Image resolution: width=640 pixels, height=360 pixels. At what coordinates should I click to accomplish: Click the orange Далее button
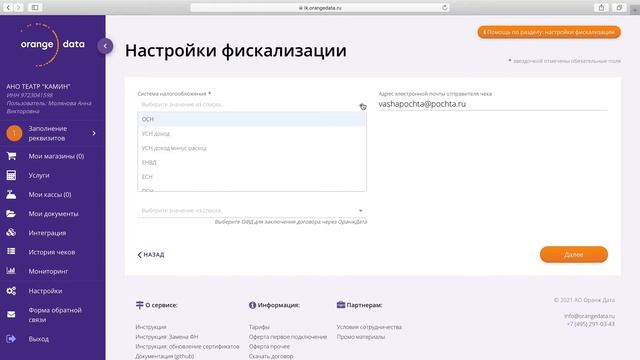[573, 254]
